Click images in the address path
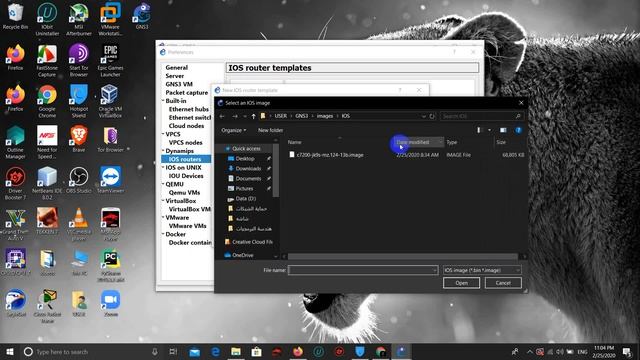The height and width of the screenshot is (360, 640). tap(325, 116)
